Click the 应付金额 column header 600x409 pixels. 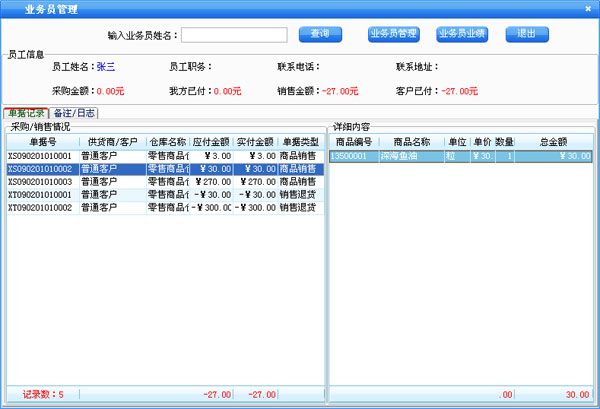211,143
